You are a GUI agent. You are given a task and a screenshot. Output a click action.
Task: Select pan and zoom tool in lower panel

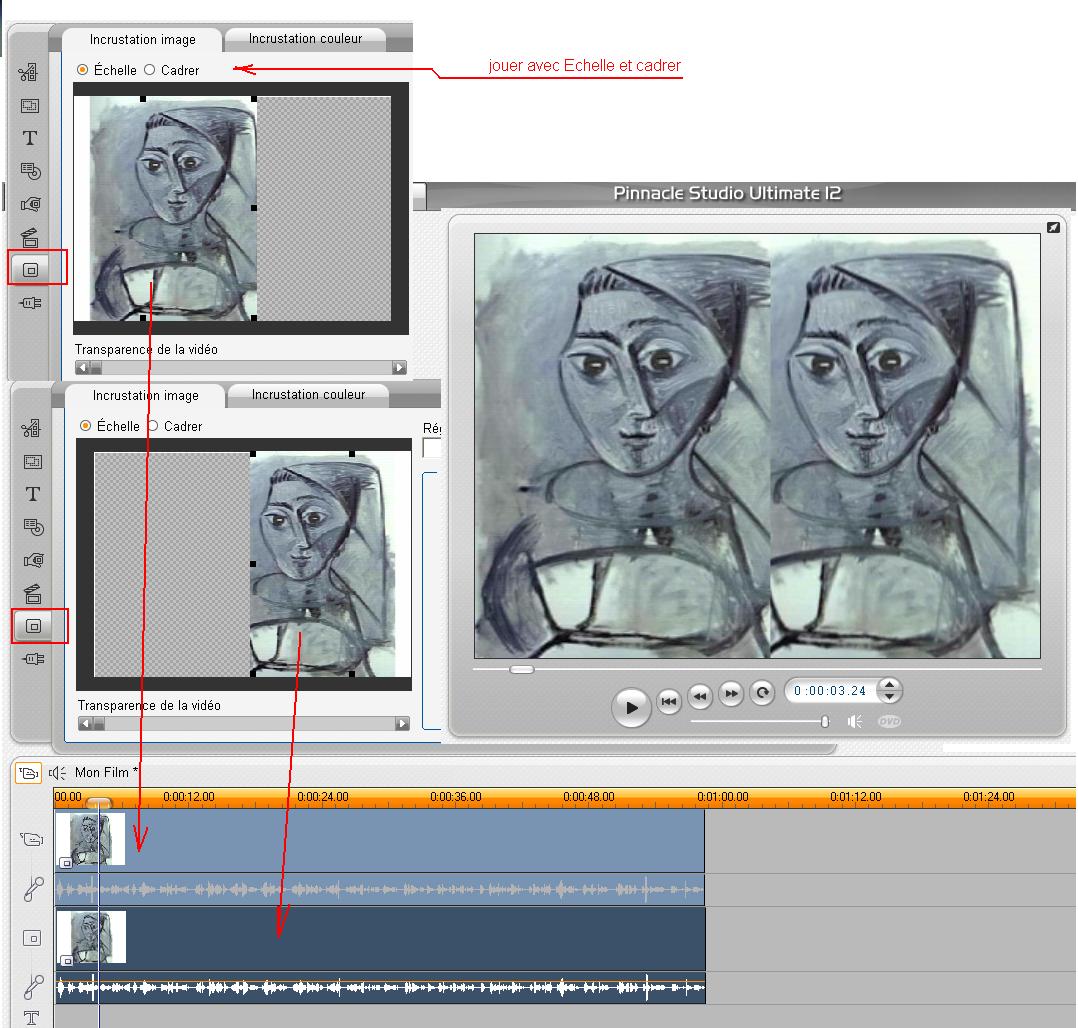tap(32, 461)
